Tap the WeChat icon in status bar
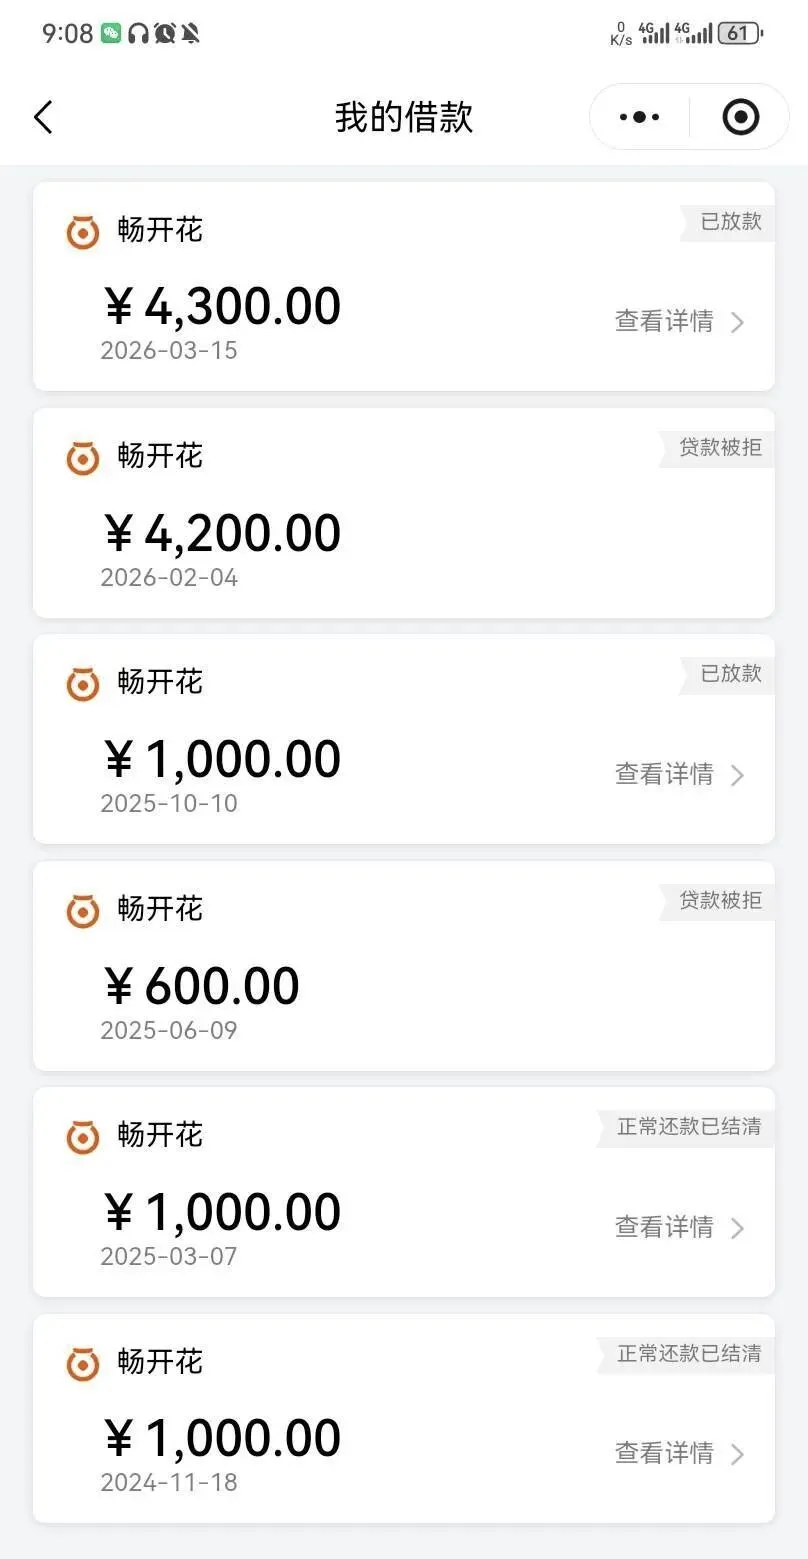The width and height of the screenshot is (808, 1559). (x=111, y=33)
